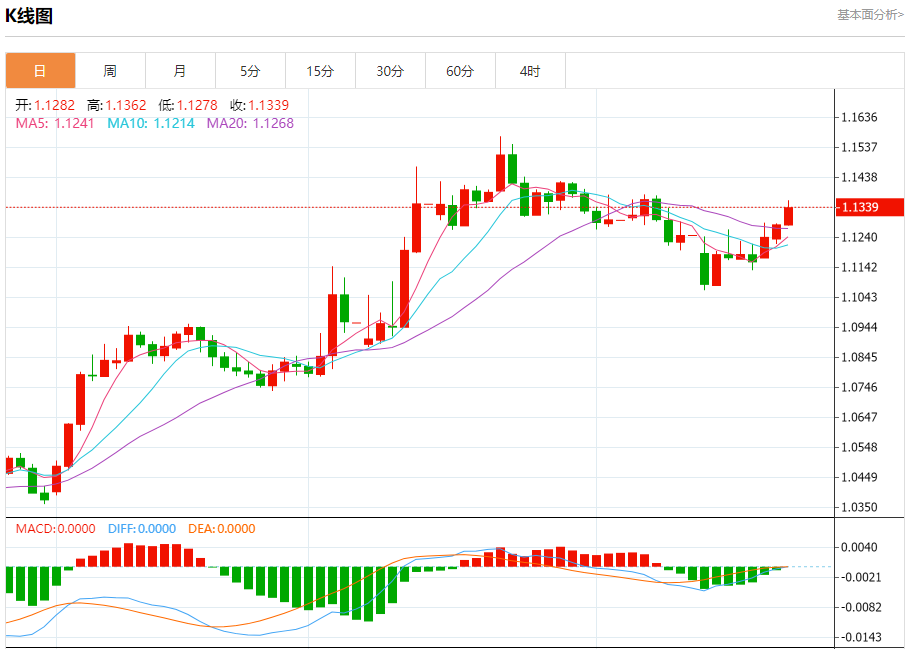Click the 1.0449 price axis label

tap(859, 478)
